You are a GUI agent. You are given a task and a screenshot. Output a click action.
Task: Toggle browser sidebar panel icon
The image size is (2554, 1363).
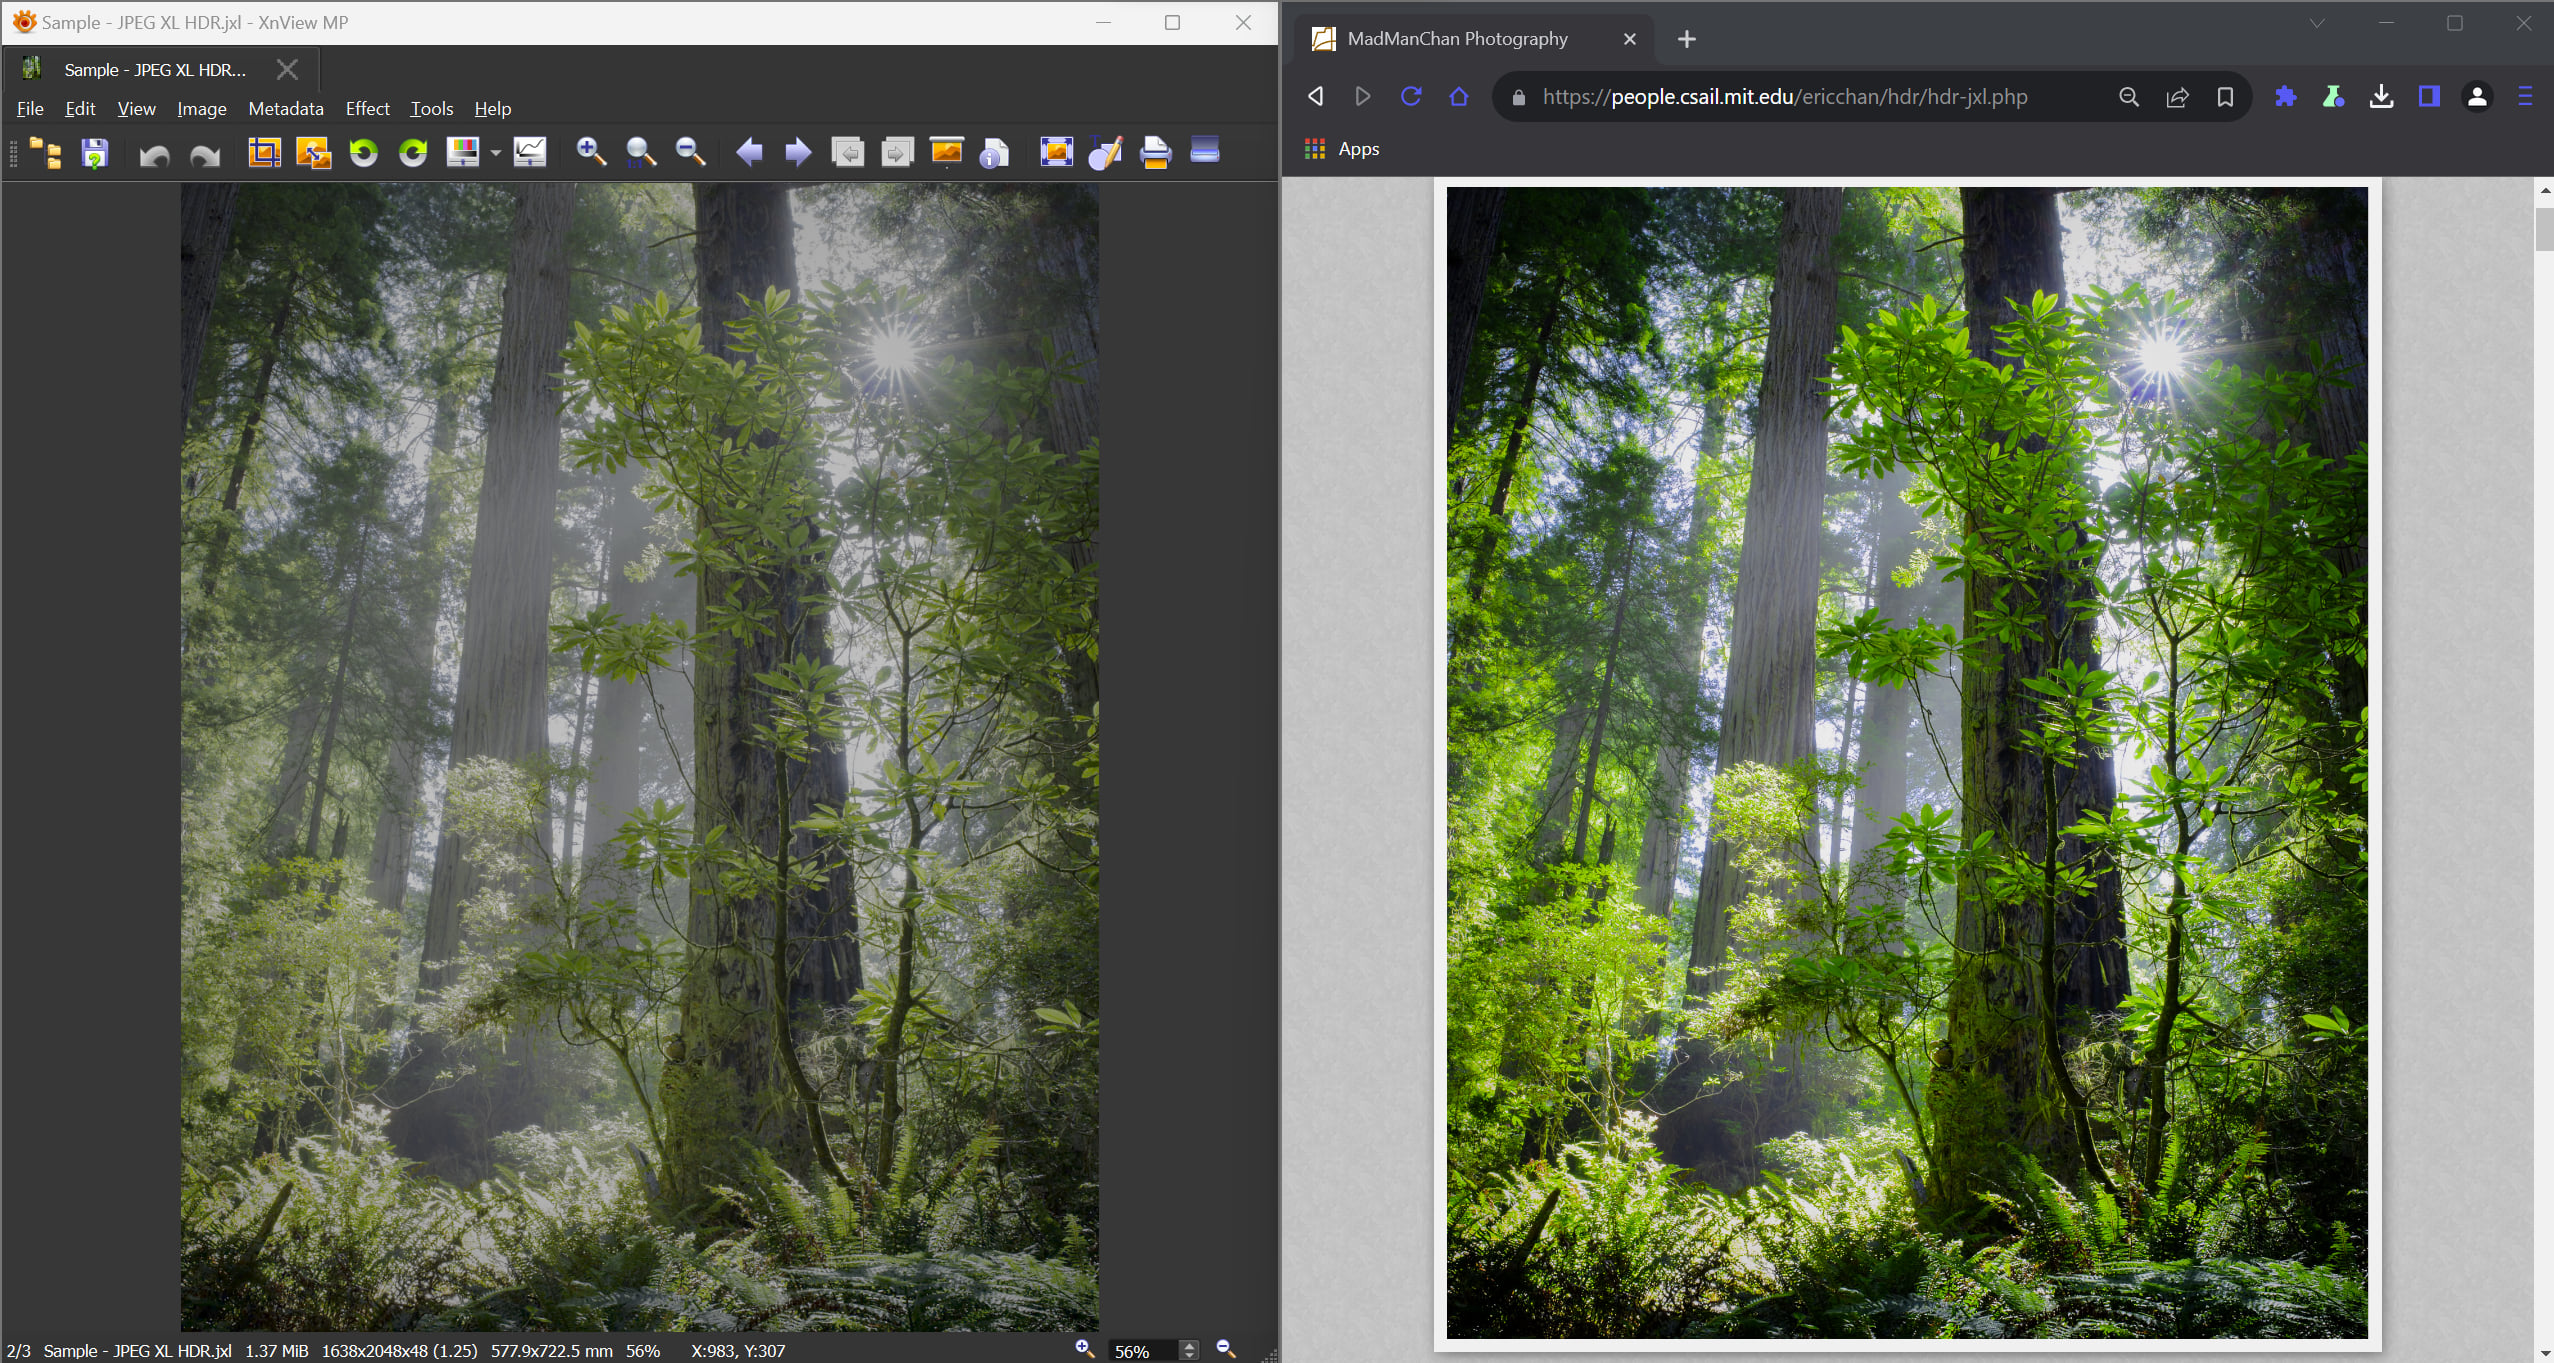pos(2429,96)
